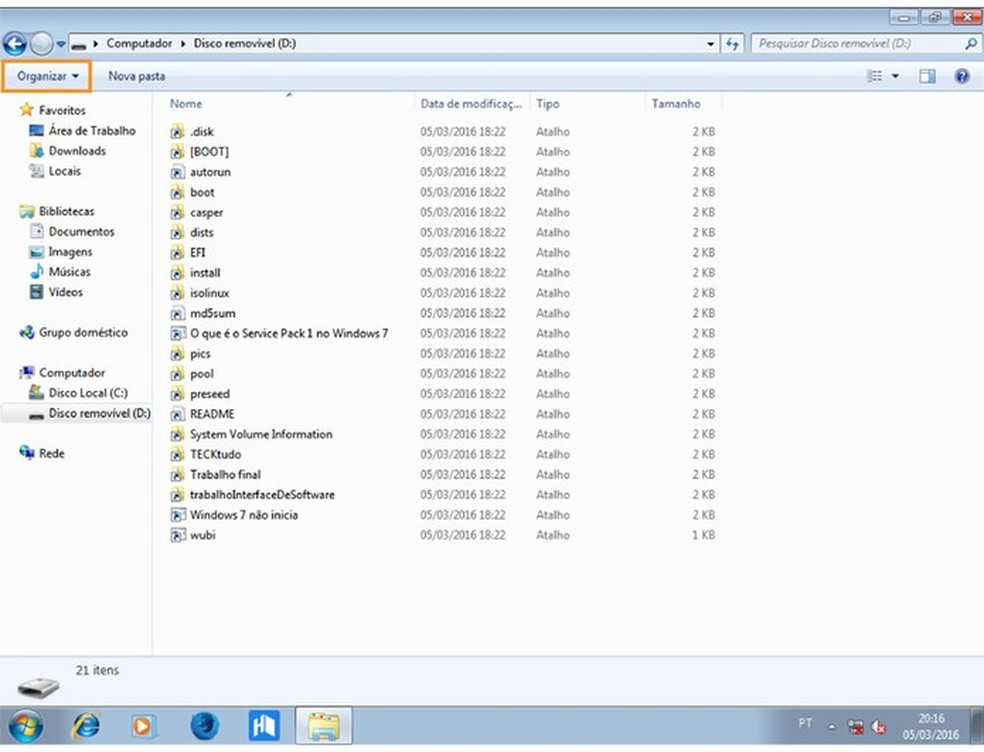Click the search magnifier icon
Screen dimensions: 984x752
click(x=970, y=44)
